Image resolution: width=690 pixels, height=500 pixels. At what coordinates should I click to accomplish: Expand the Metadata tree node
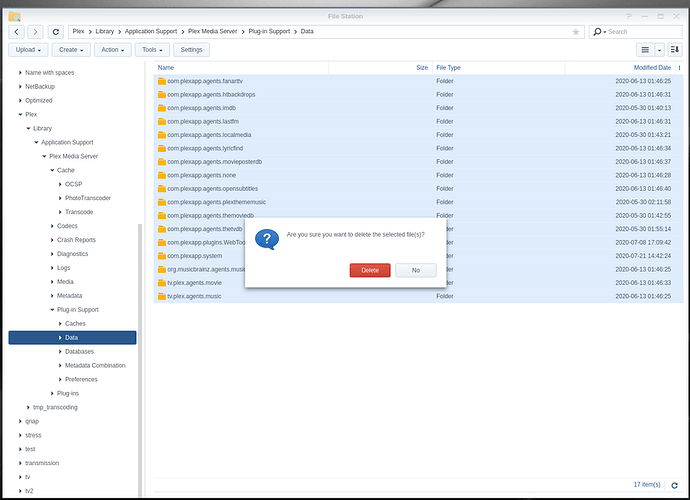pyautogui.click(x=52, y=296)
